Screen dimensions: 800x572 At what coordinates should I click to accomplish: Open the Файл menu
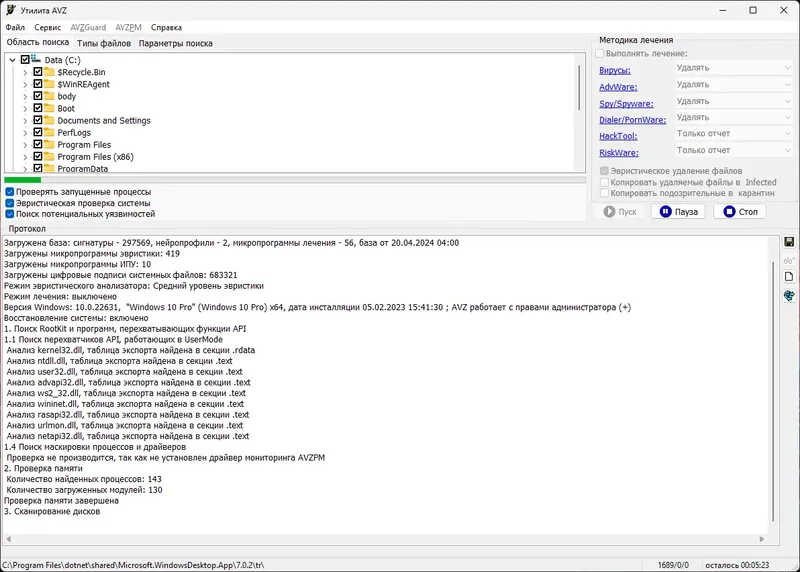coord(15,27)
